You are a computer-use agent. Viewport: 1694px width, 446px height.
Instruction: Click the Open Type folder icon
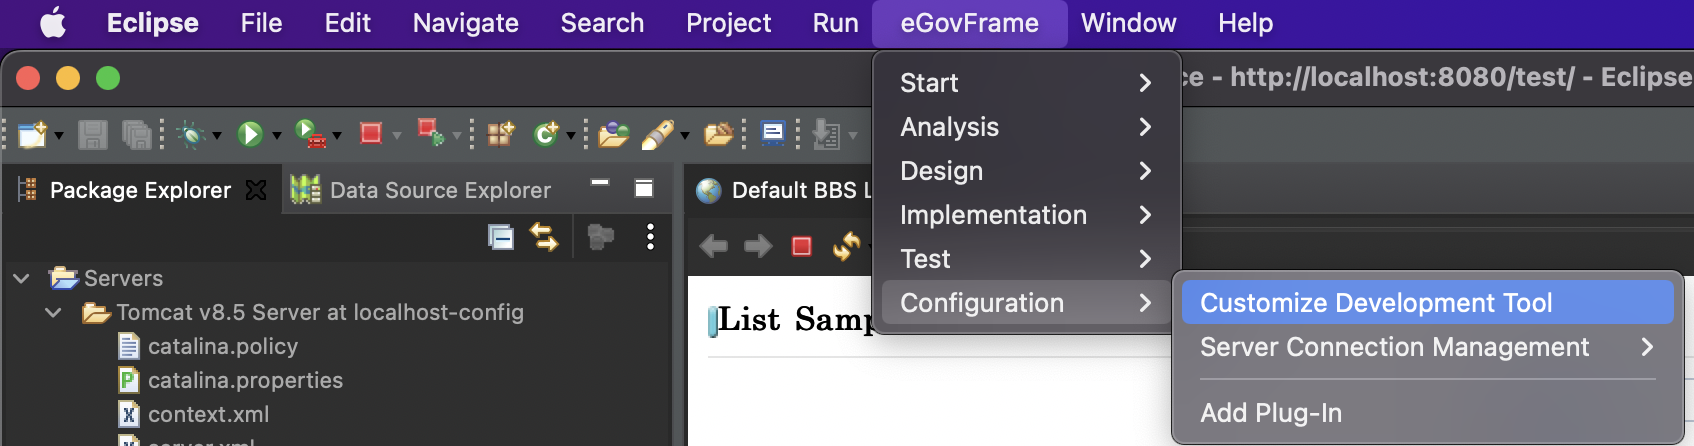613,134
